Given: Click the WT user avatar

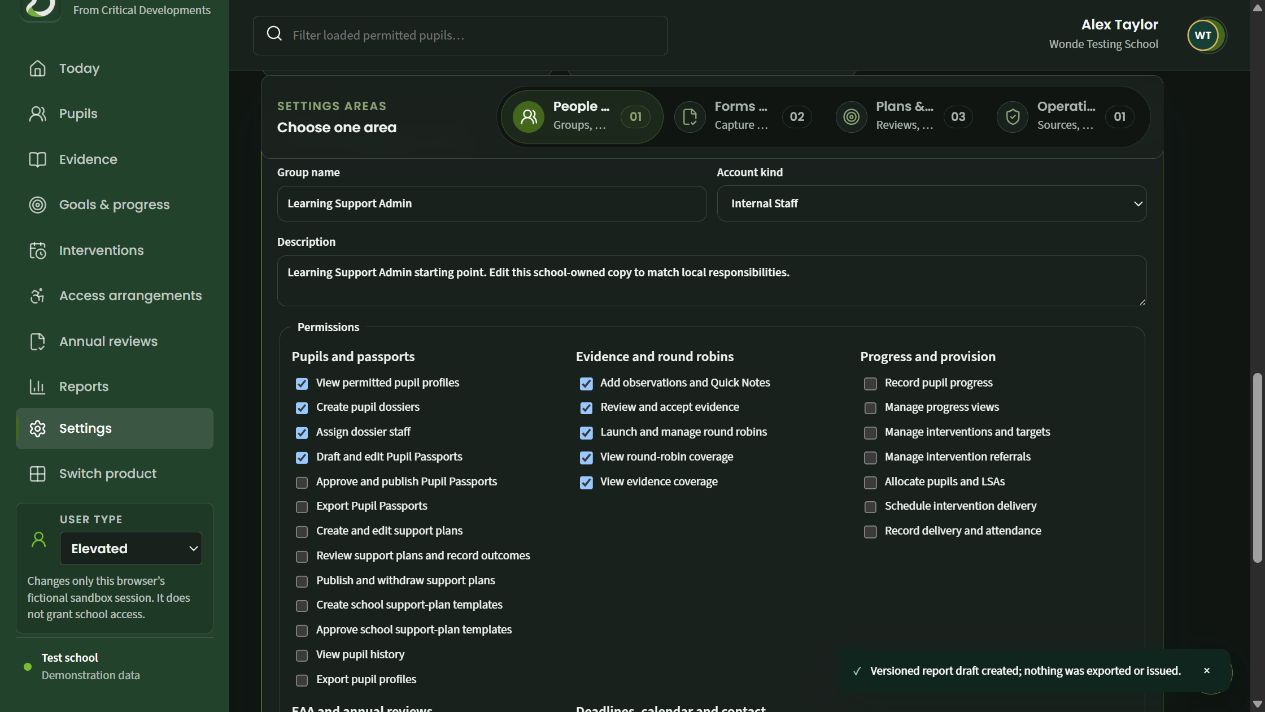Looking at the screenshot, I should (x=1203, y=35).
